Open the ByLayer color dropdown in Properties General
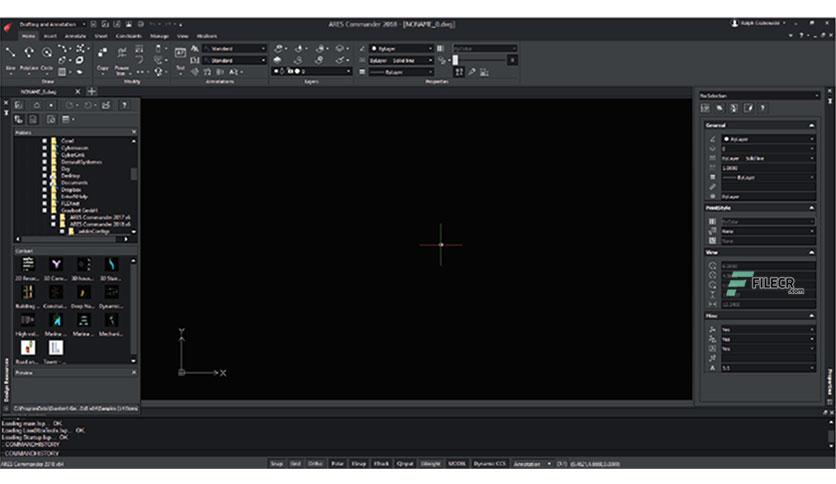This screenshot has height=484, width=836. [768, 139]
